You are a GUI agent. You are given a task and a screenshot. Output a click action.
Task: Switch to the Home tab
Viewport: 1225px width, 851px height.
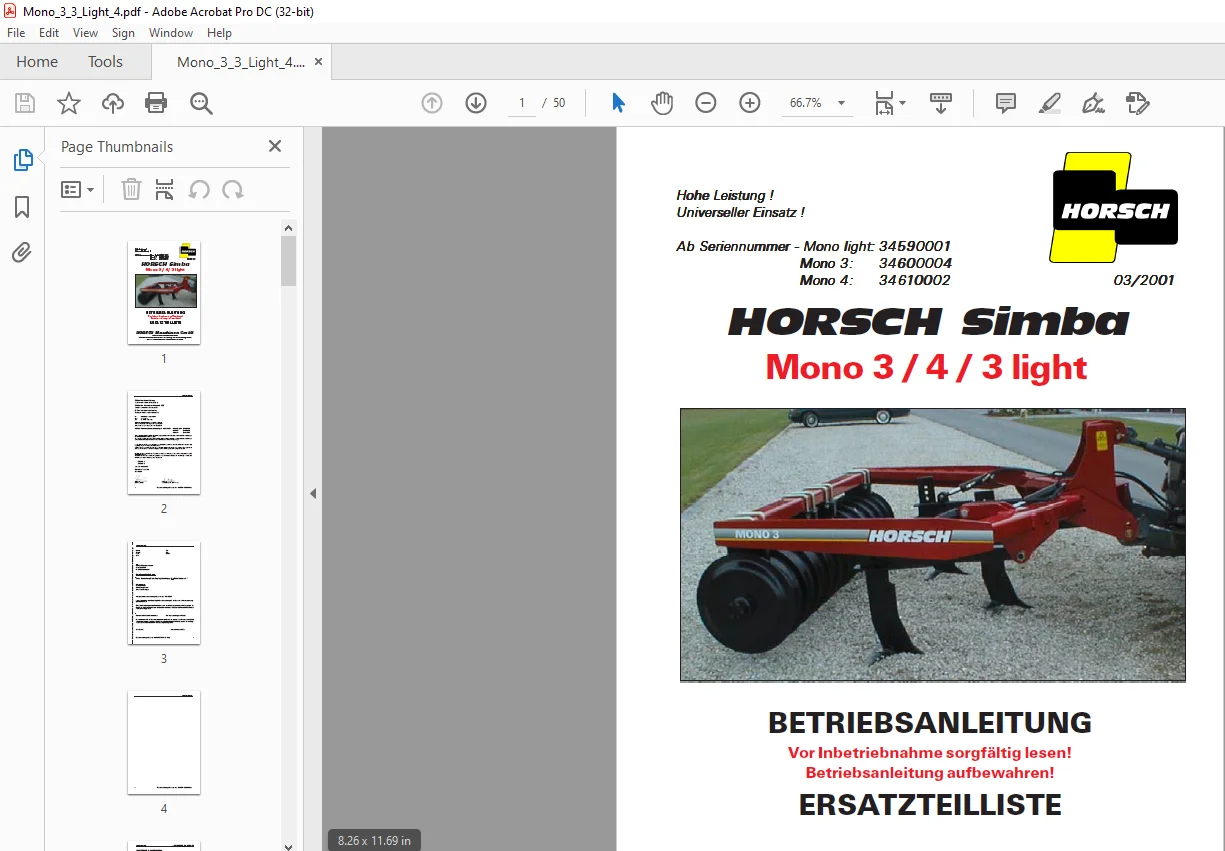(37, 61)
